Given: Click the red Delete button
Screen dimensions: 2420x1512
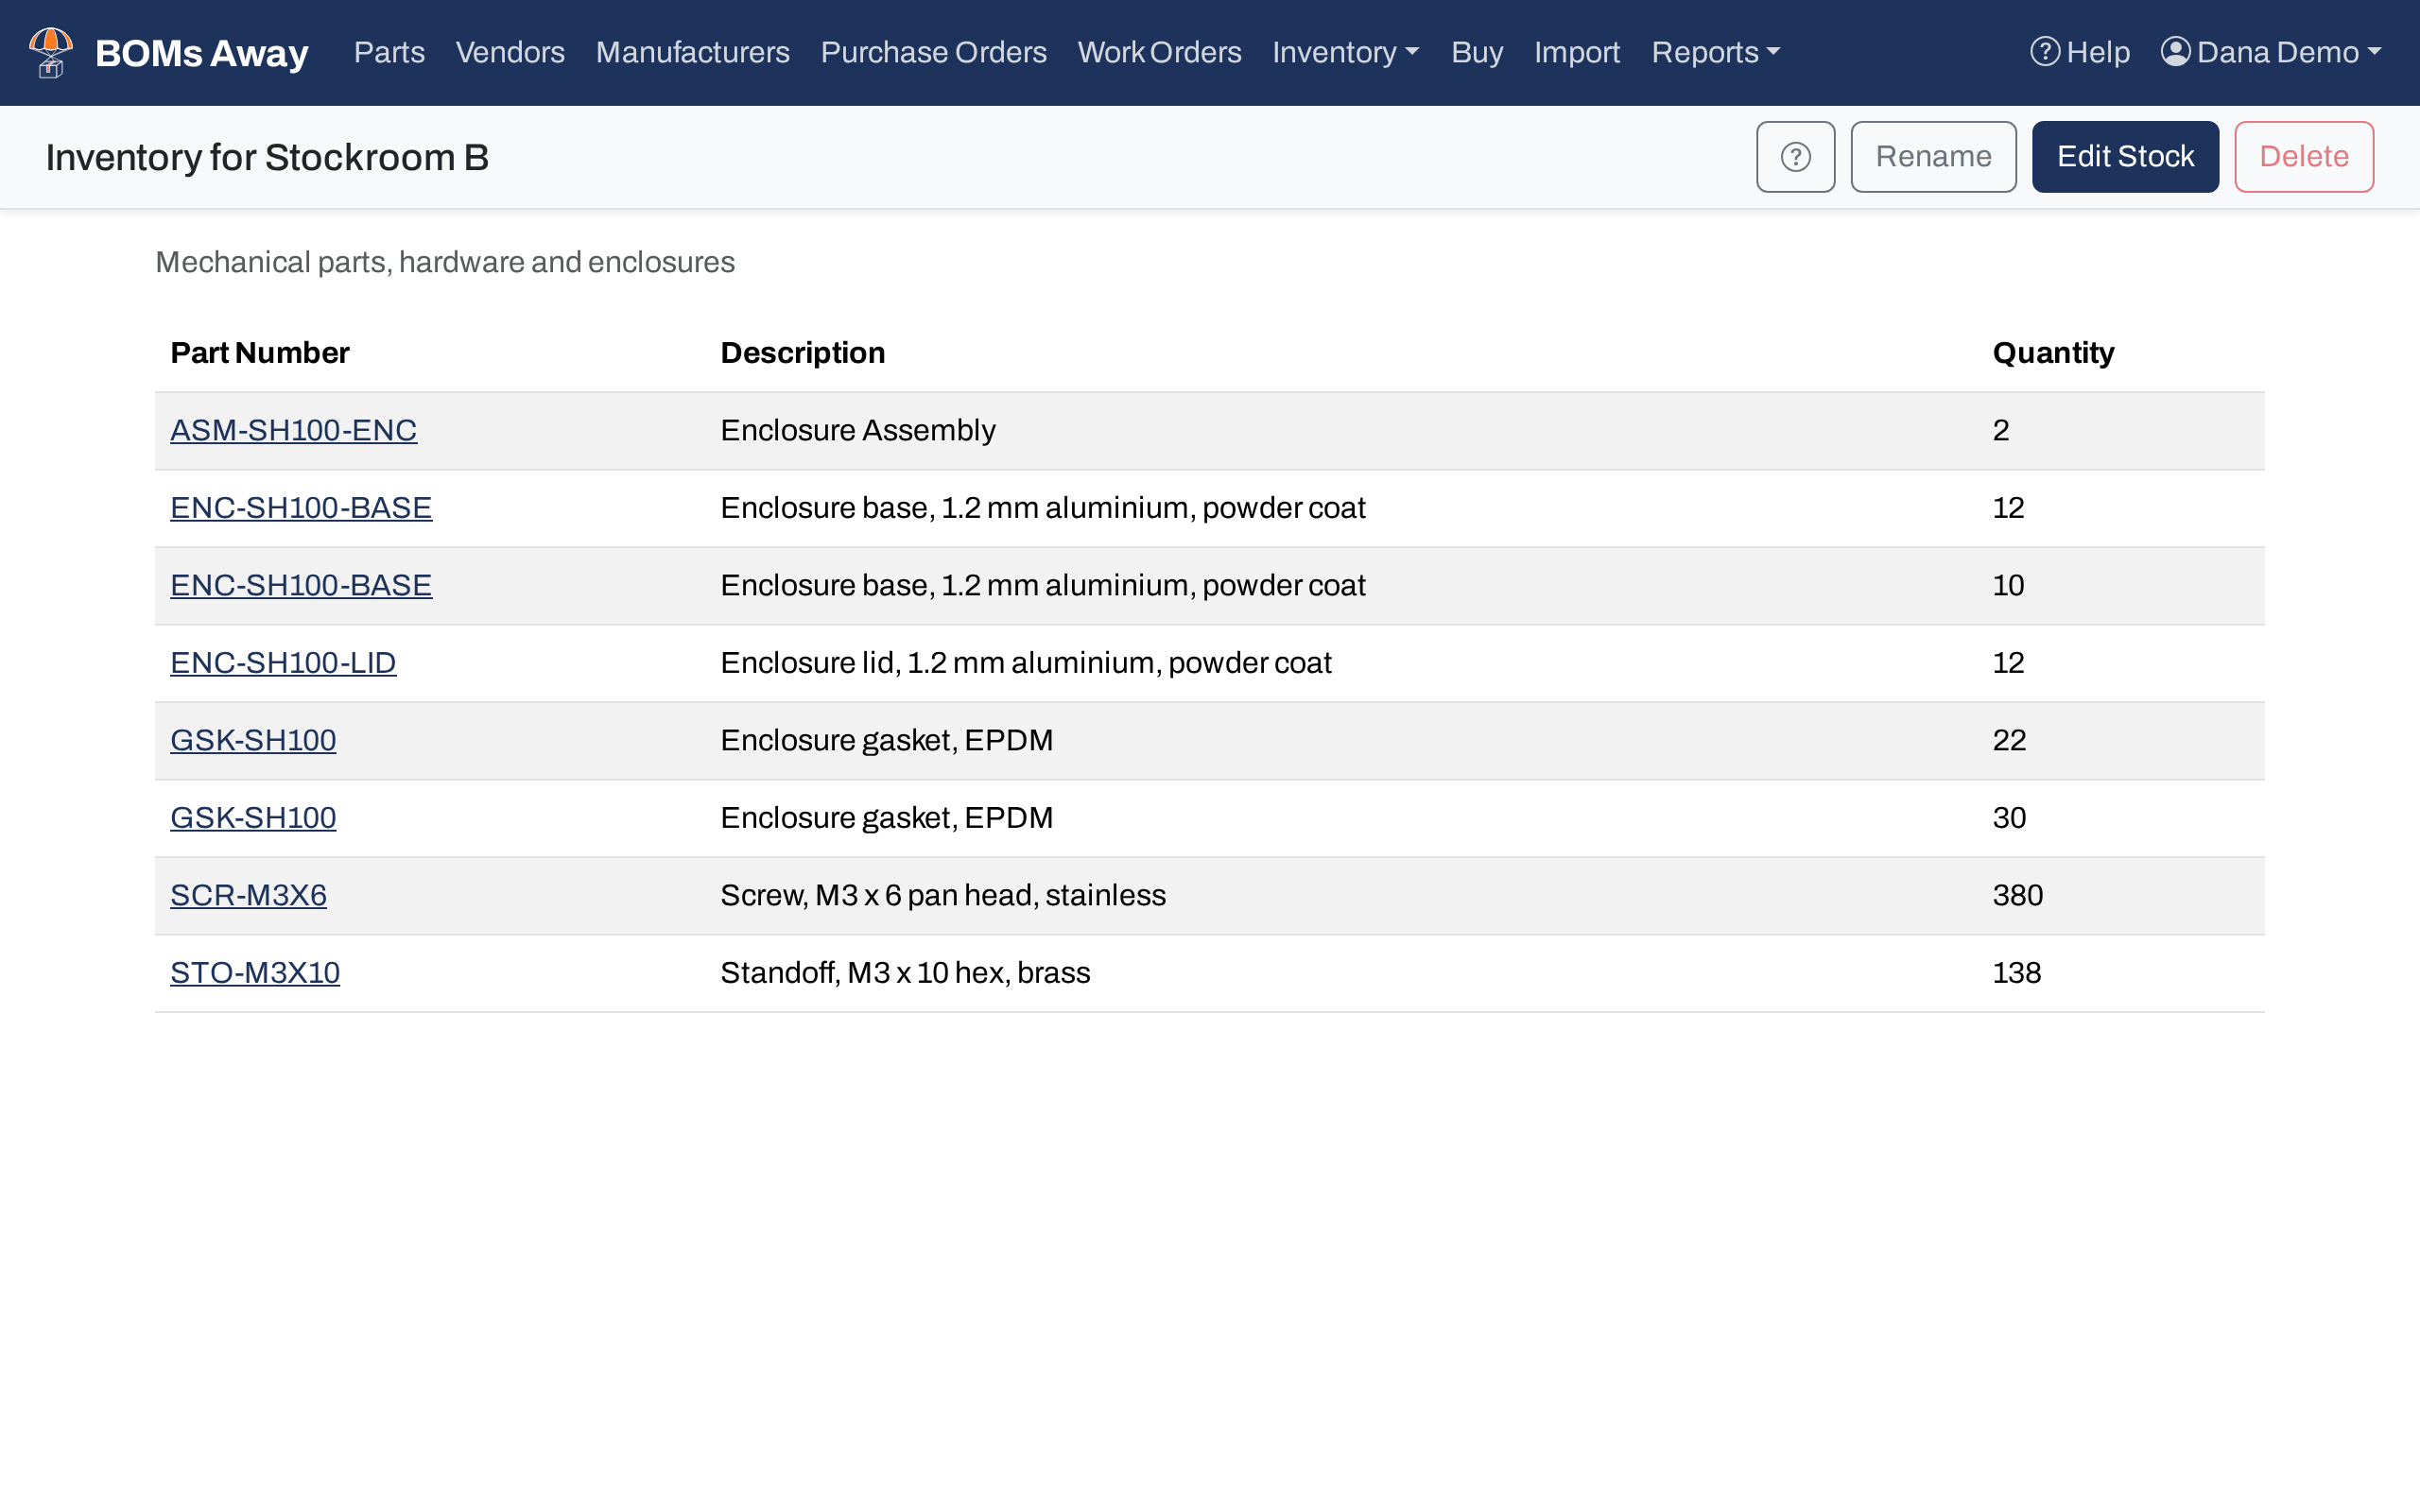Looking at the screenshot, I should (2304, 157).
